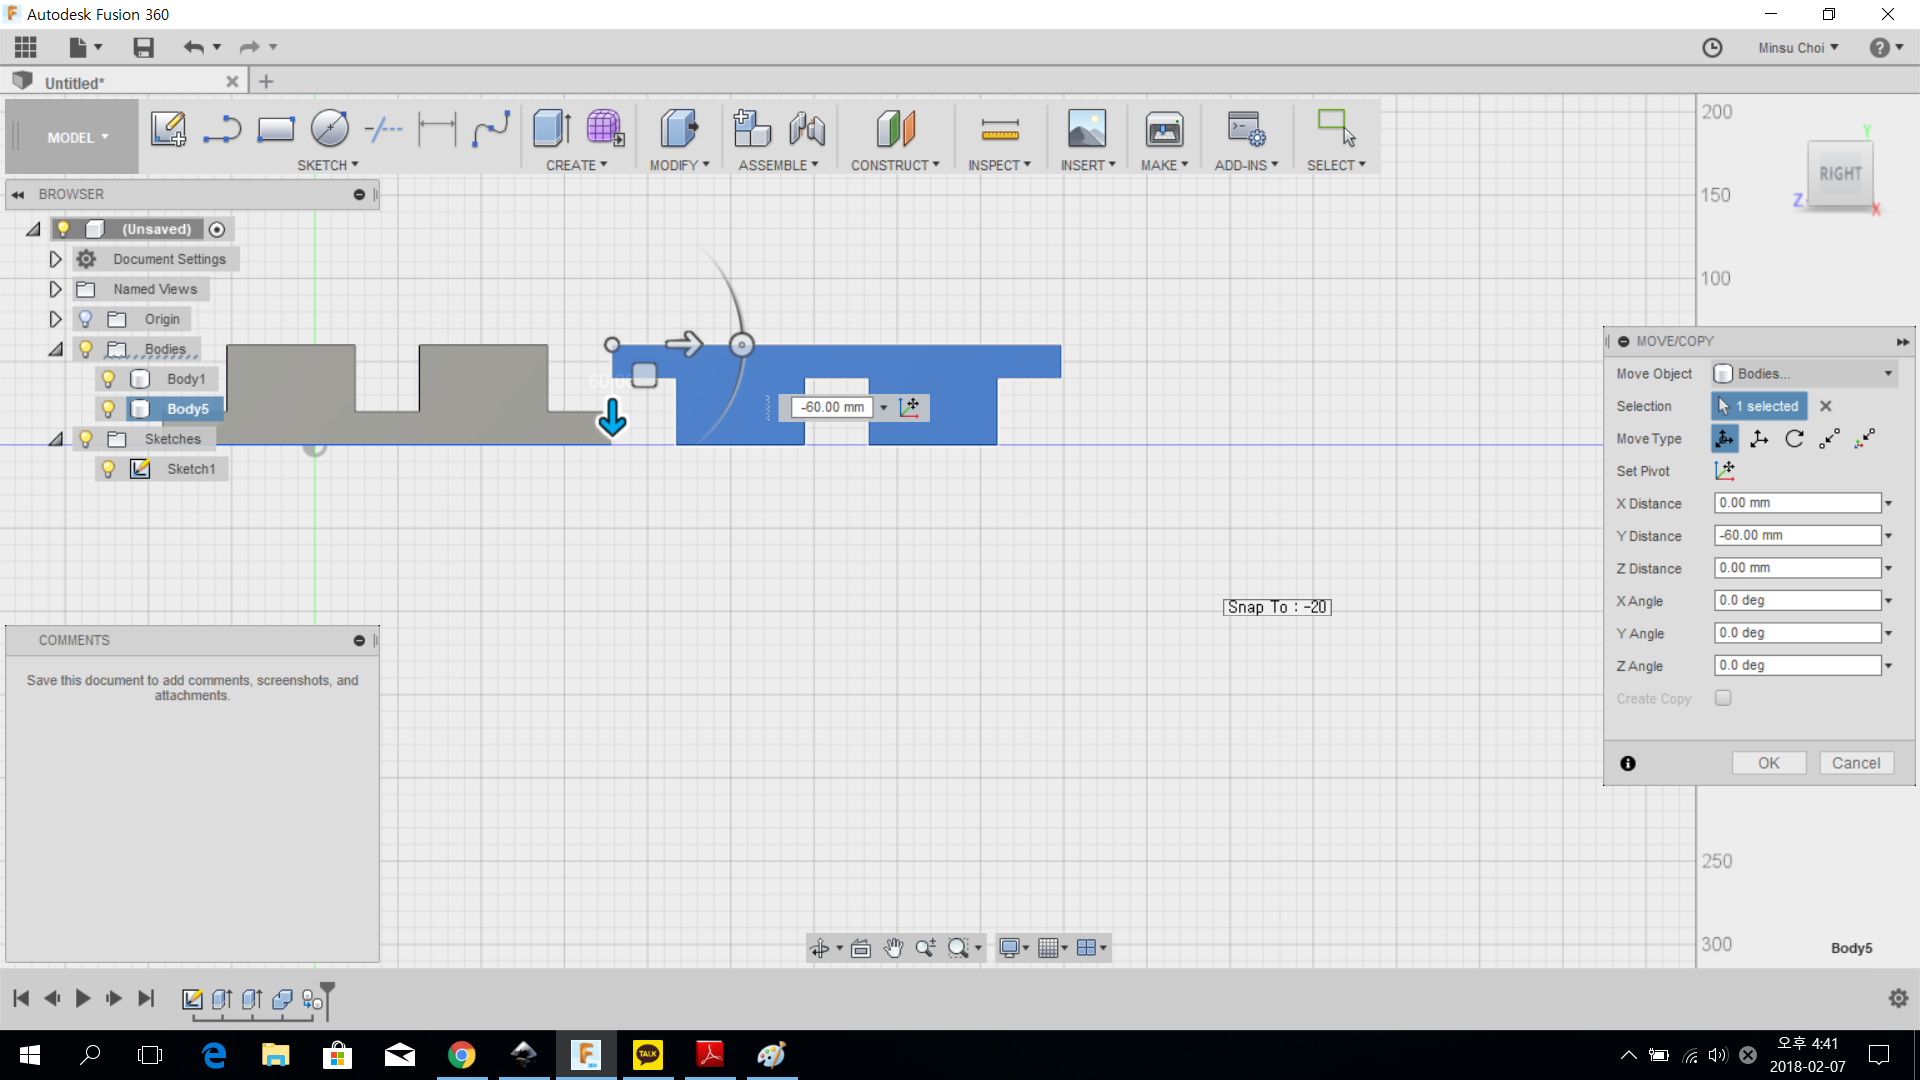The height and width of the screenshot is (1080, 1920).
Task: Open the Move Object dropdown
Action: coord(1804,373)
